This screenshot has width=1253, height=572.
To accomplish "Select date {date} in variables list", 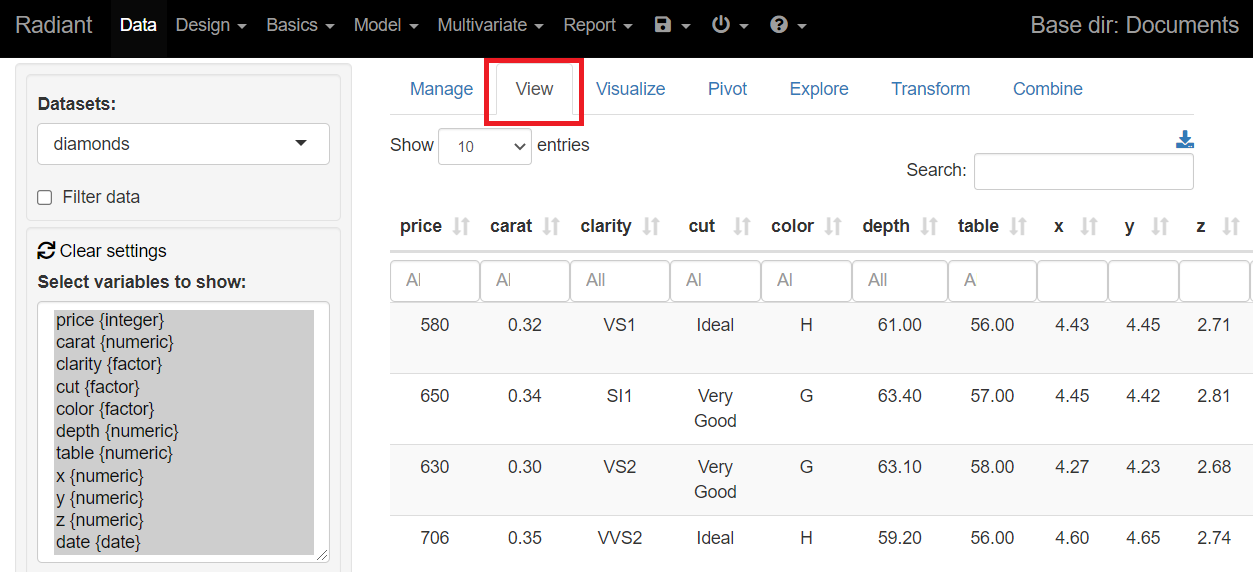I will click(x=98, y=542).
